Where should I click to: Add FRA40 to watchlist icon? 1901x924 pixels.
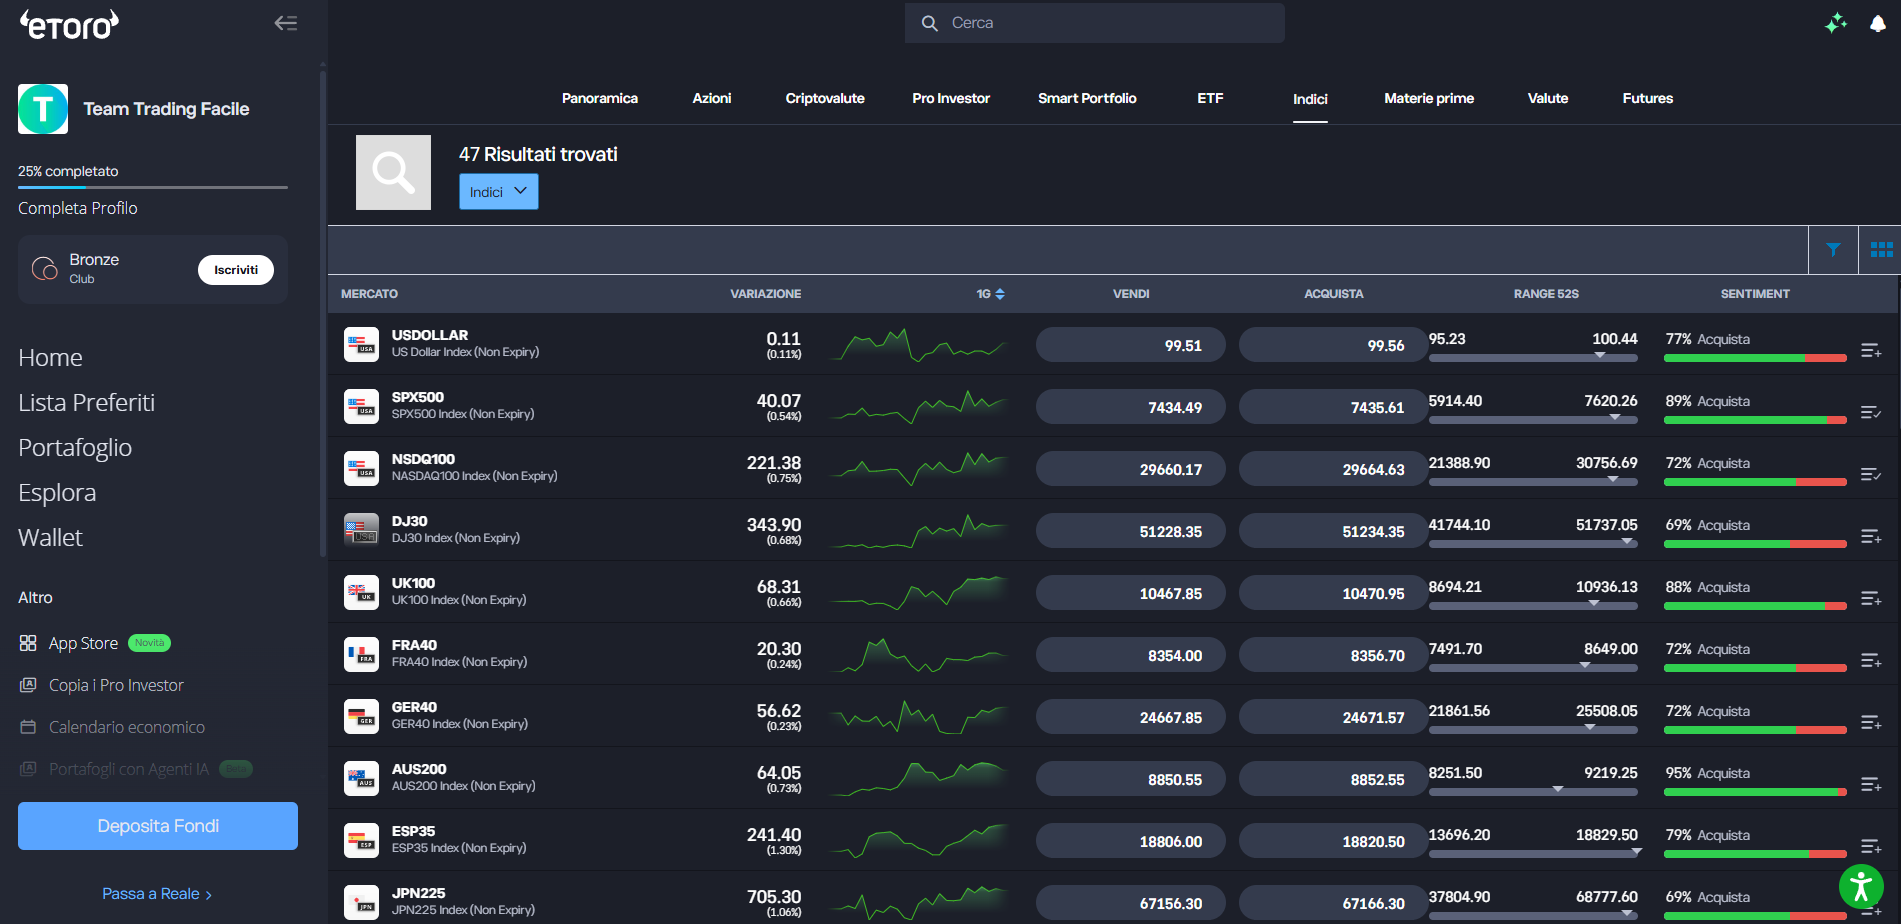tap(1871, 660)
